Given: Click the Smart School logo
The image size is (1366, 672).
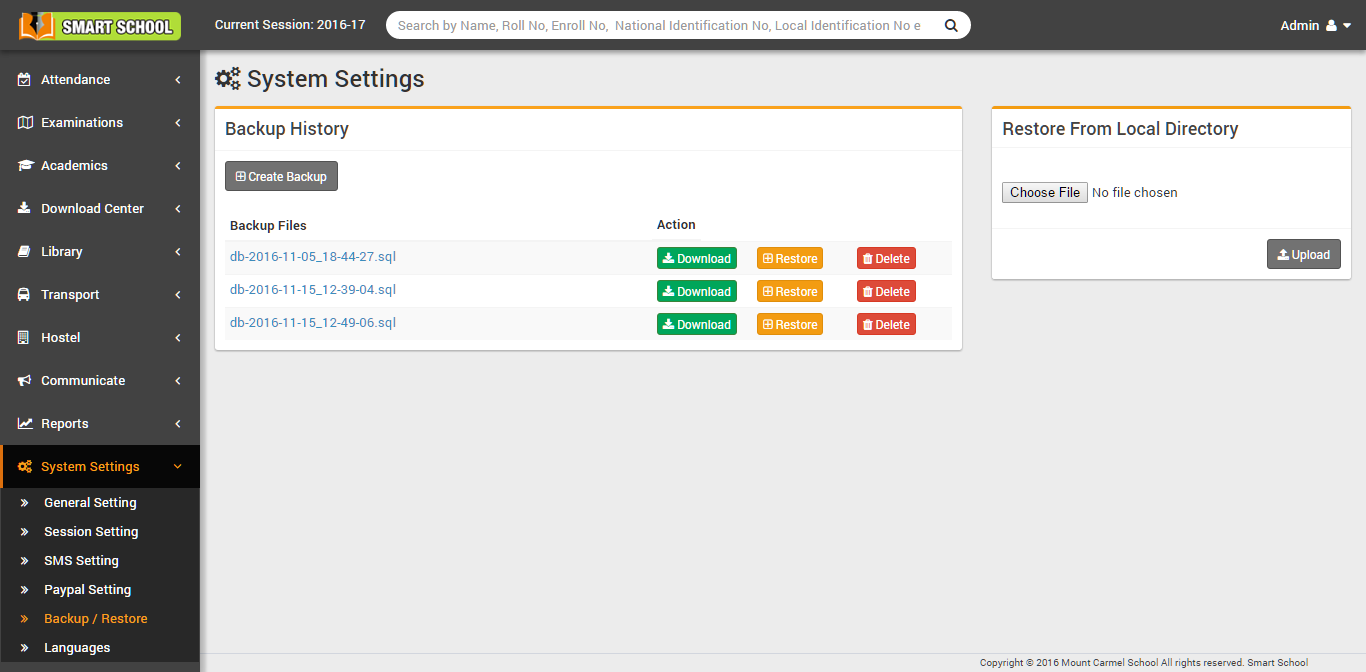Looking at the screenshot, I should (97, 26).
